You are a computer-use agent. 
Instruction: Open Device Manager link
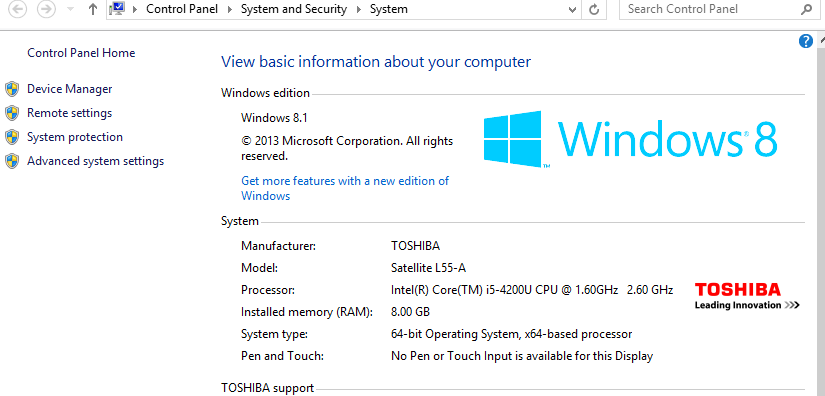click(x=69, y=89)
